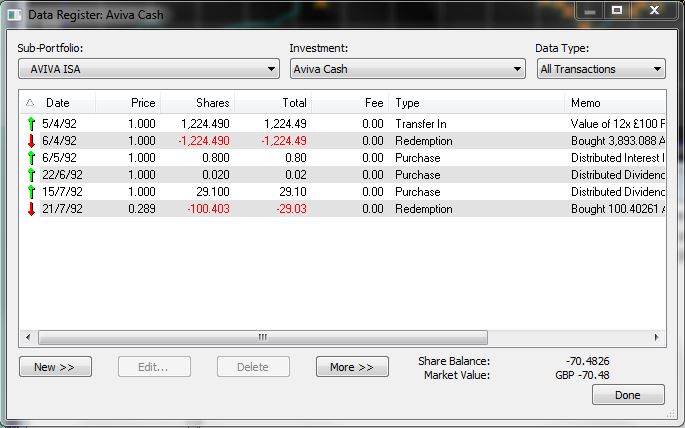Click the red -100.403 shares value

coord(208,209)
